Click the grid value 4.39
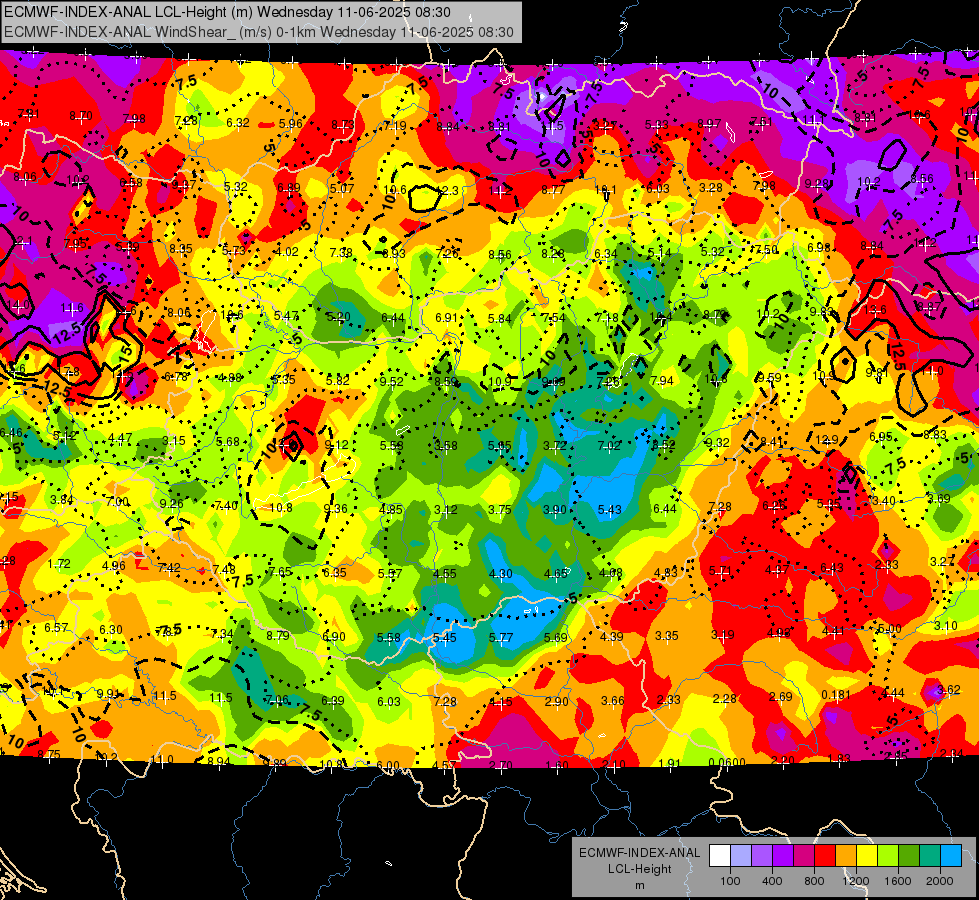Viewport: 979px width, 900px height. point(611,636)
